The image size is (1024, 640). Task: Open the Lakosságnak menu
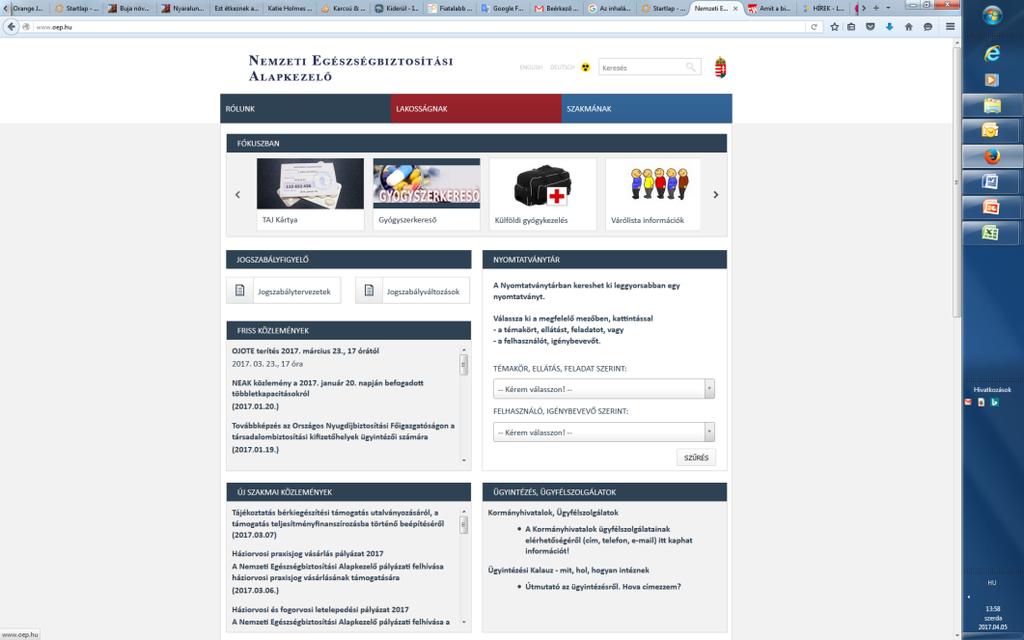(476, 108)
